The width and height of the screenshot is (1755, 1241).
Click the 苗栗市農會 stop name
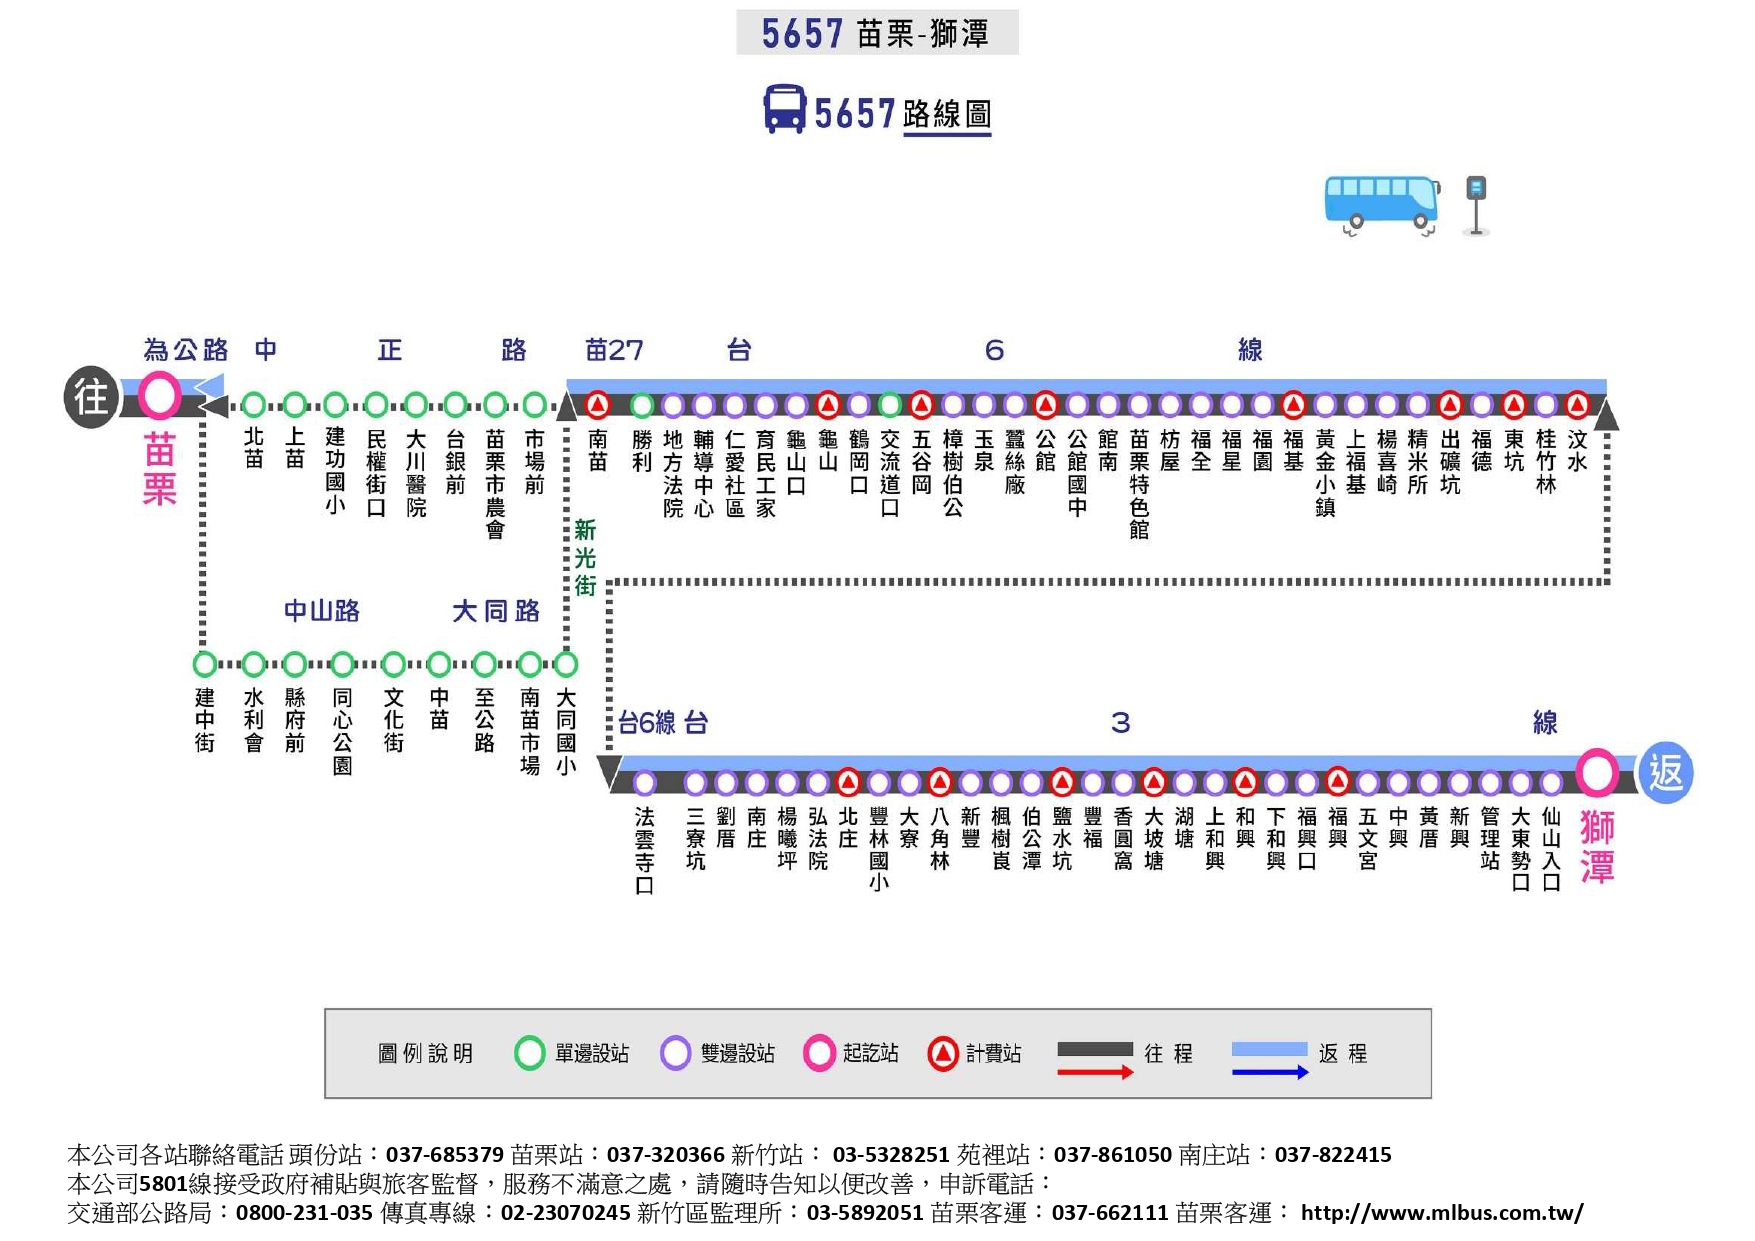pos(496,484)
